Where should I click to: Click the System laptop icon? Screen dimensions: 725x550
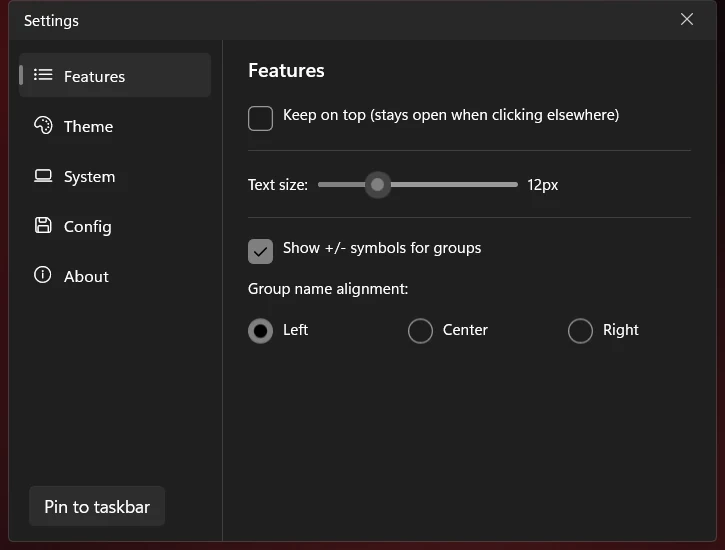[43, 176]
